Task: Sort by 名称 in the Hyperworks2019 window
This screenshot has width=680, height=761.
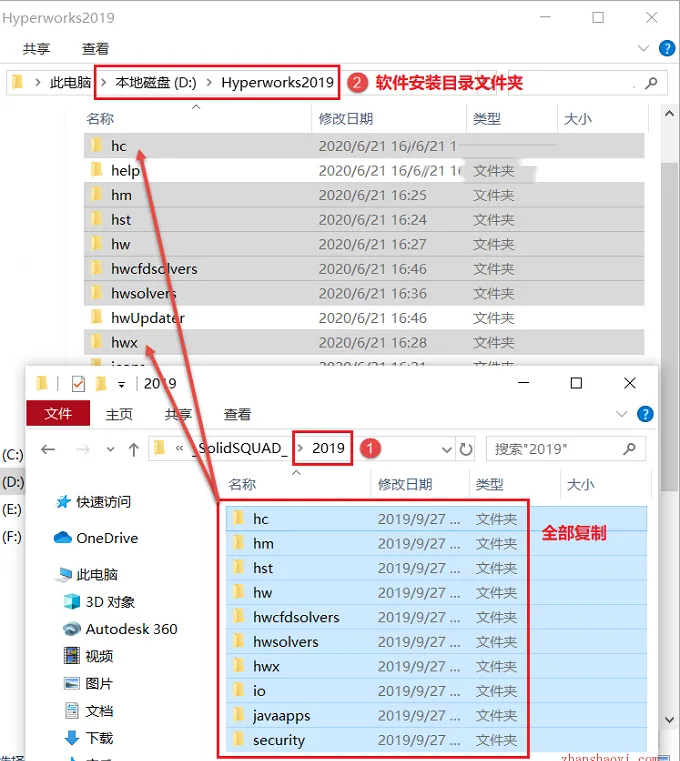Action: [100, 118]
